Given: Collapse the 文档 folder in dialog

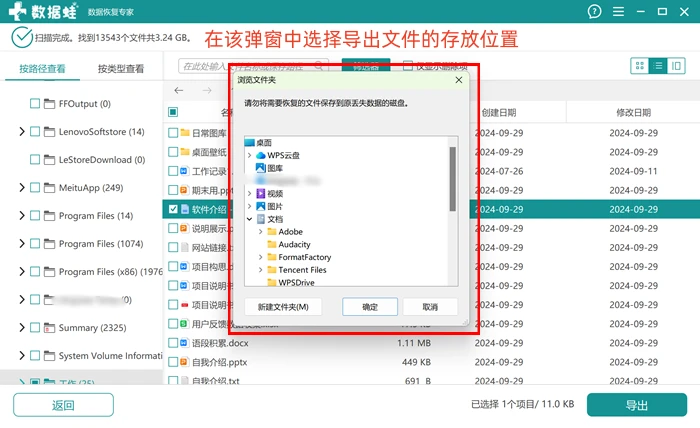Looking at the screenshot, I should [250, 219].
